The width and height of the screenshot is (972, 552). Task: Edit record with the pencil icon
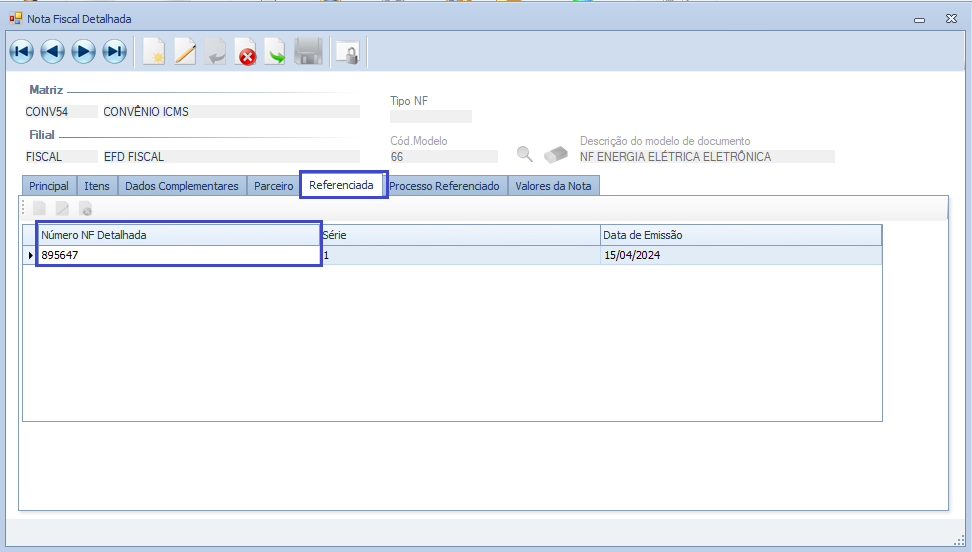coord(185,51)
